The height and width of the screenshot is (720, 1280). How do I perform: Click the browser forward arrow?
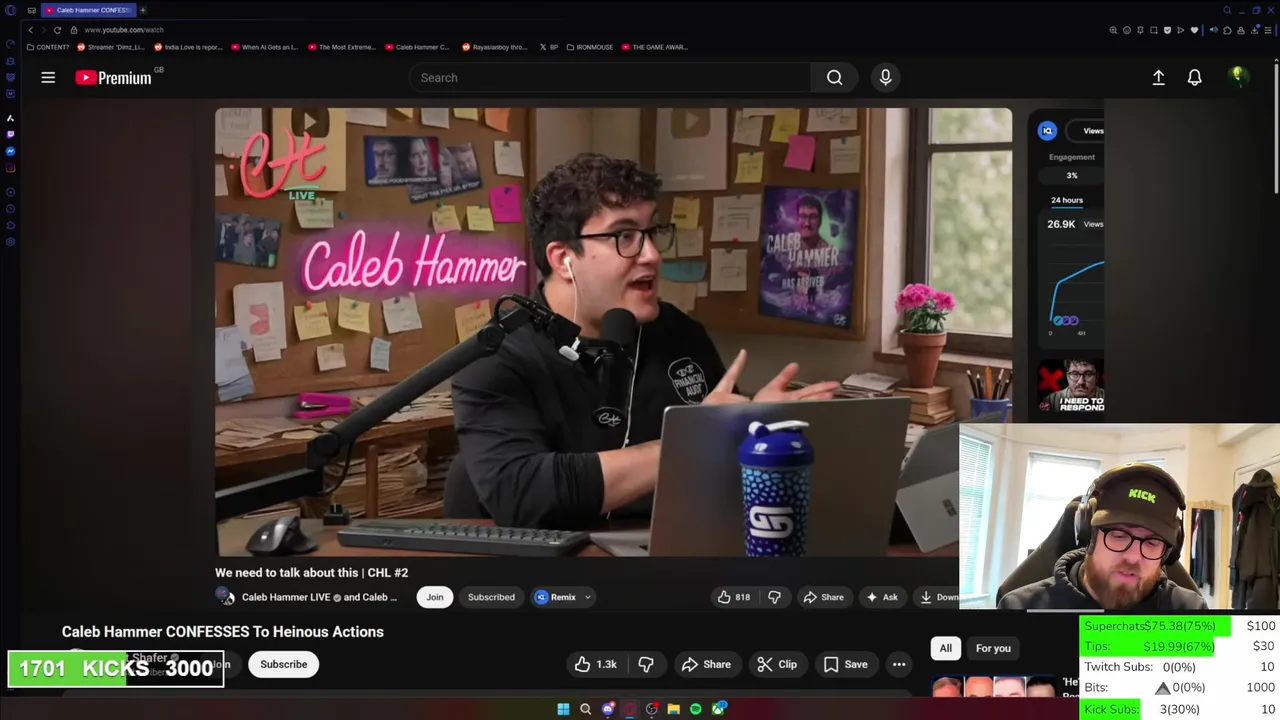(x=44, y=30)
